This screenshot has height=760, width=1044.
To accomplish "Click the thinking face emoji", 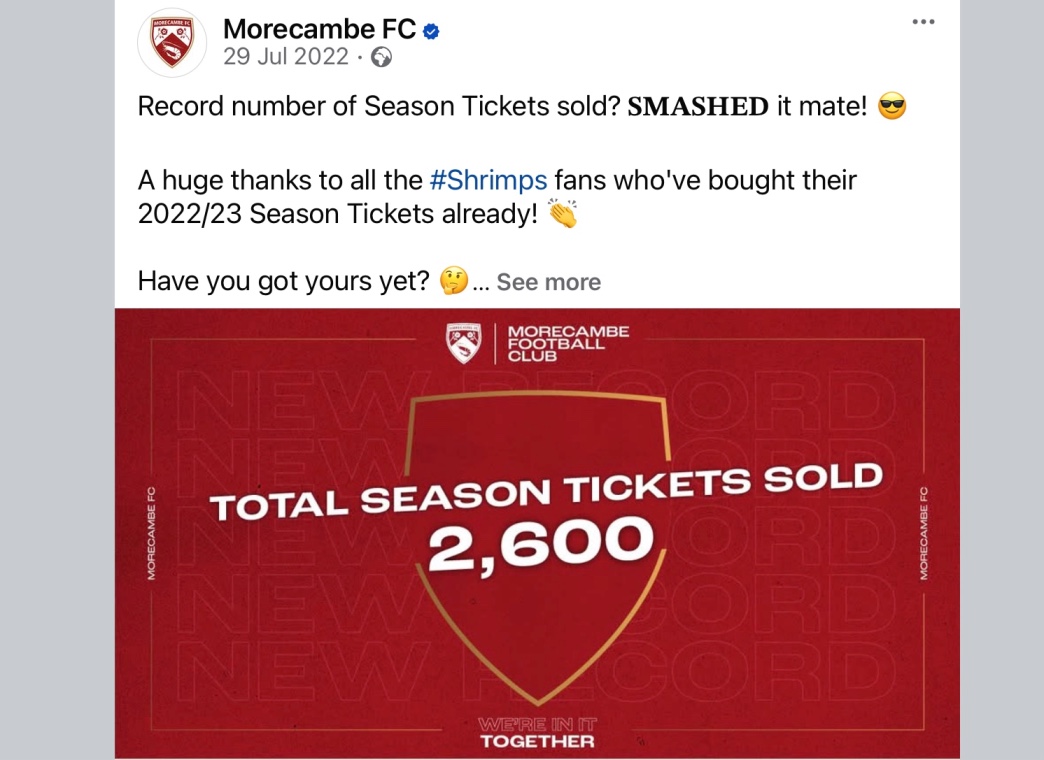I will pyautogui.click(x=454, y=280).
